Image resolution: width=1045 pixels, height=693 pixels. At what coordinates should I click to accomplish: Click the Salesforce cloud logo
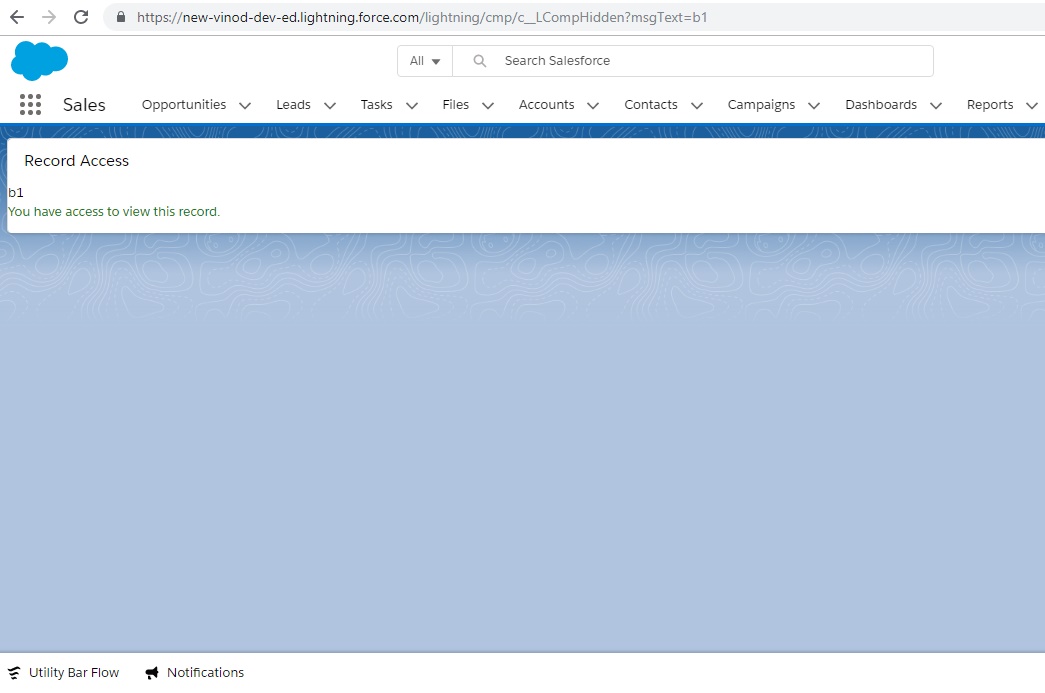39,60
